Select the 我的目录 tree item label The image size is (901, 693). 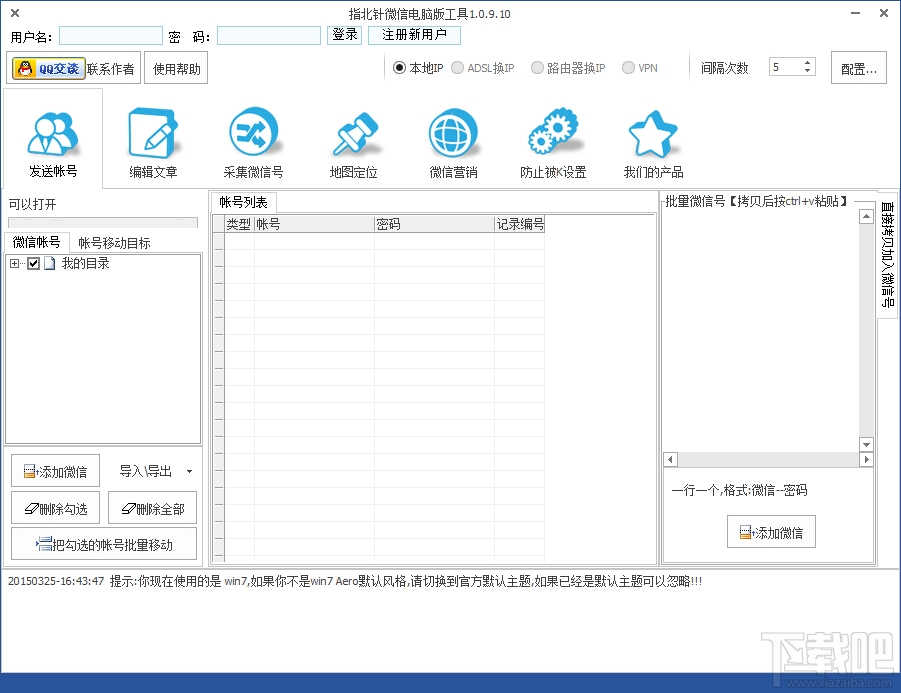tap(85, 263)
